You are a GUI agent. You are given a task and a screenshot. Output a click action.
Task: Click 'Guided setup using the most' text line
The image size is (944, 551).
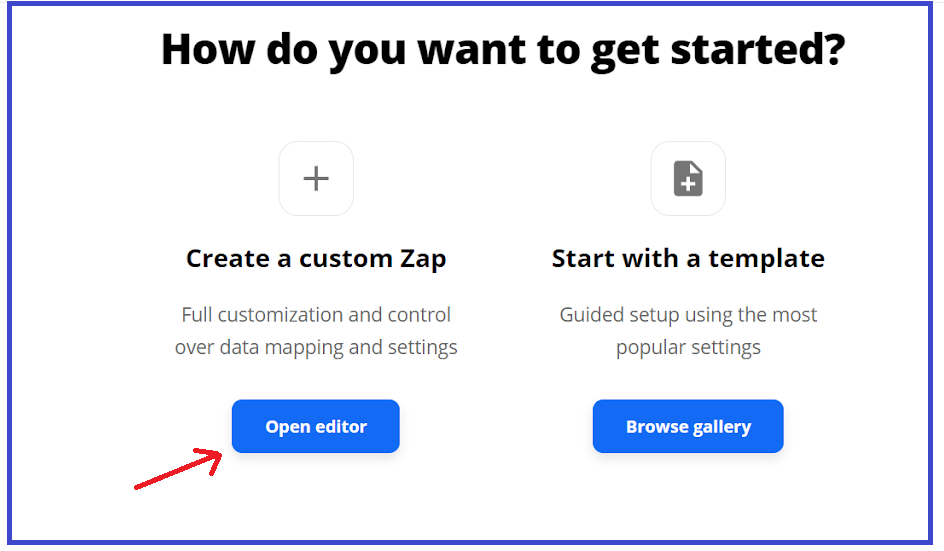(x=688, y=315)
